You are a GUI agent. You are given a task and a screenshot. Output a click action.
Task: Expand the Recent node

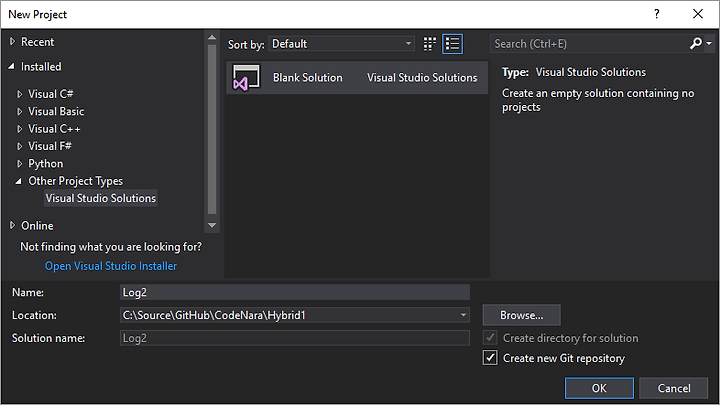pyautogui.click(x=12, y=42)
